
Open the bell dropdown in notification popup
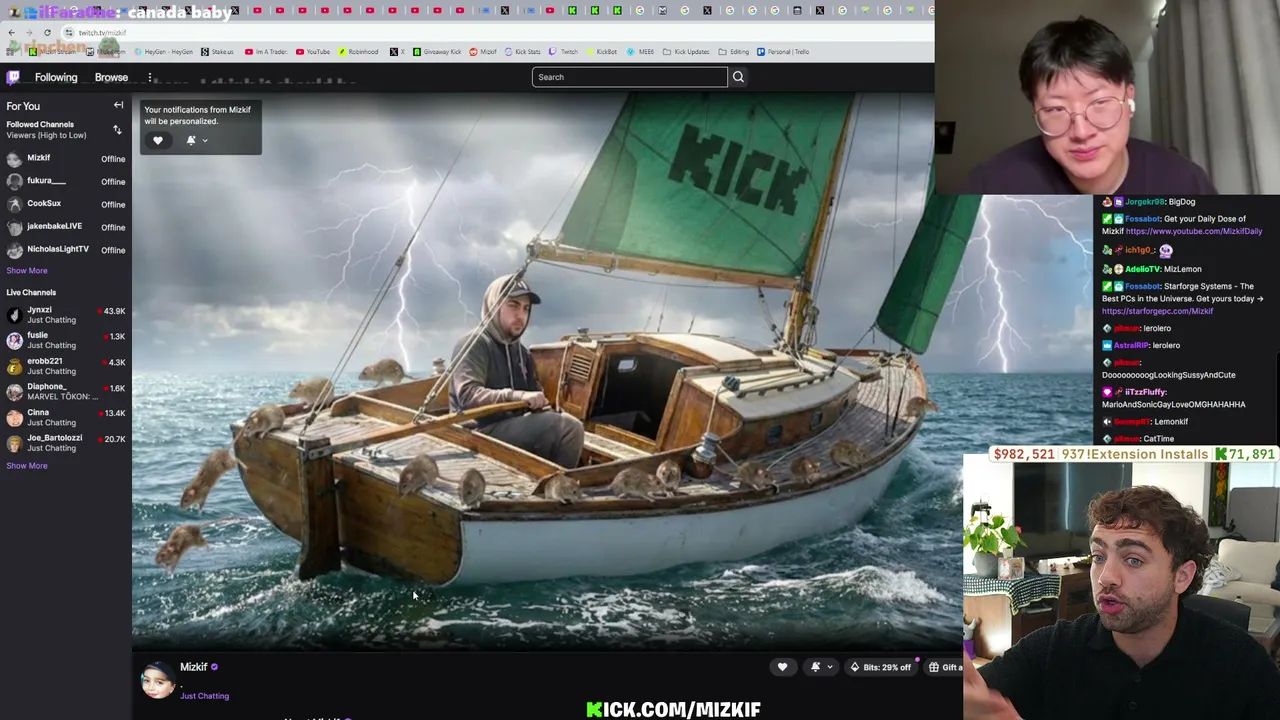tap(196, 141)
